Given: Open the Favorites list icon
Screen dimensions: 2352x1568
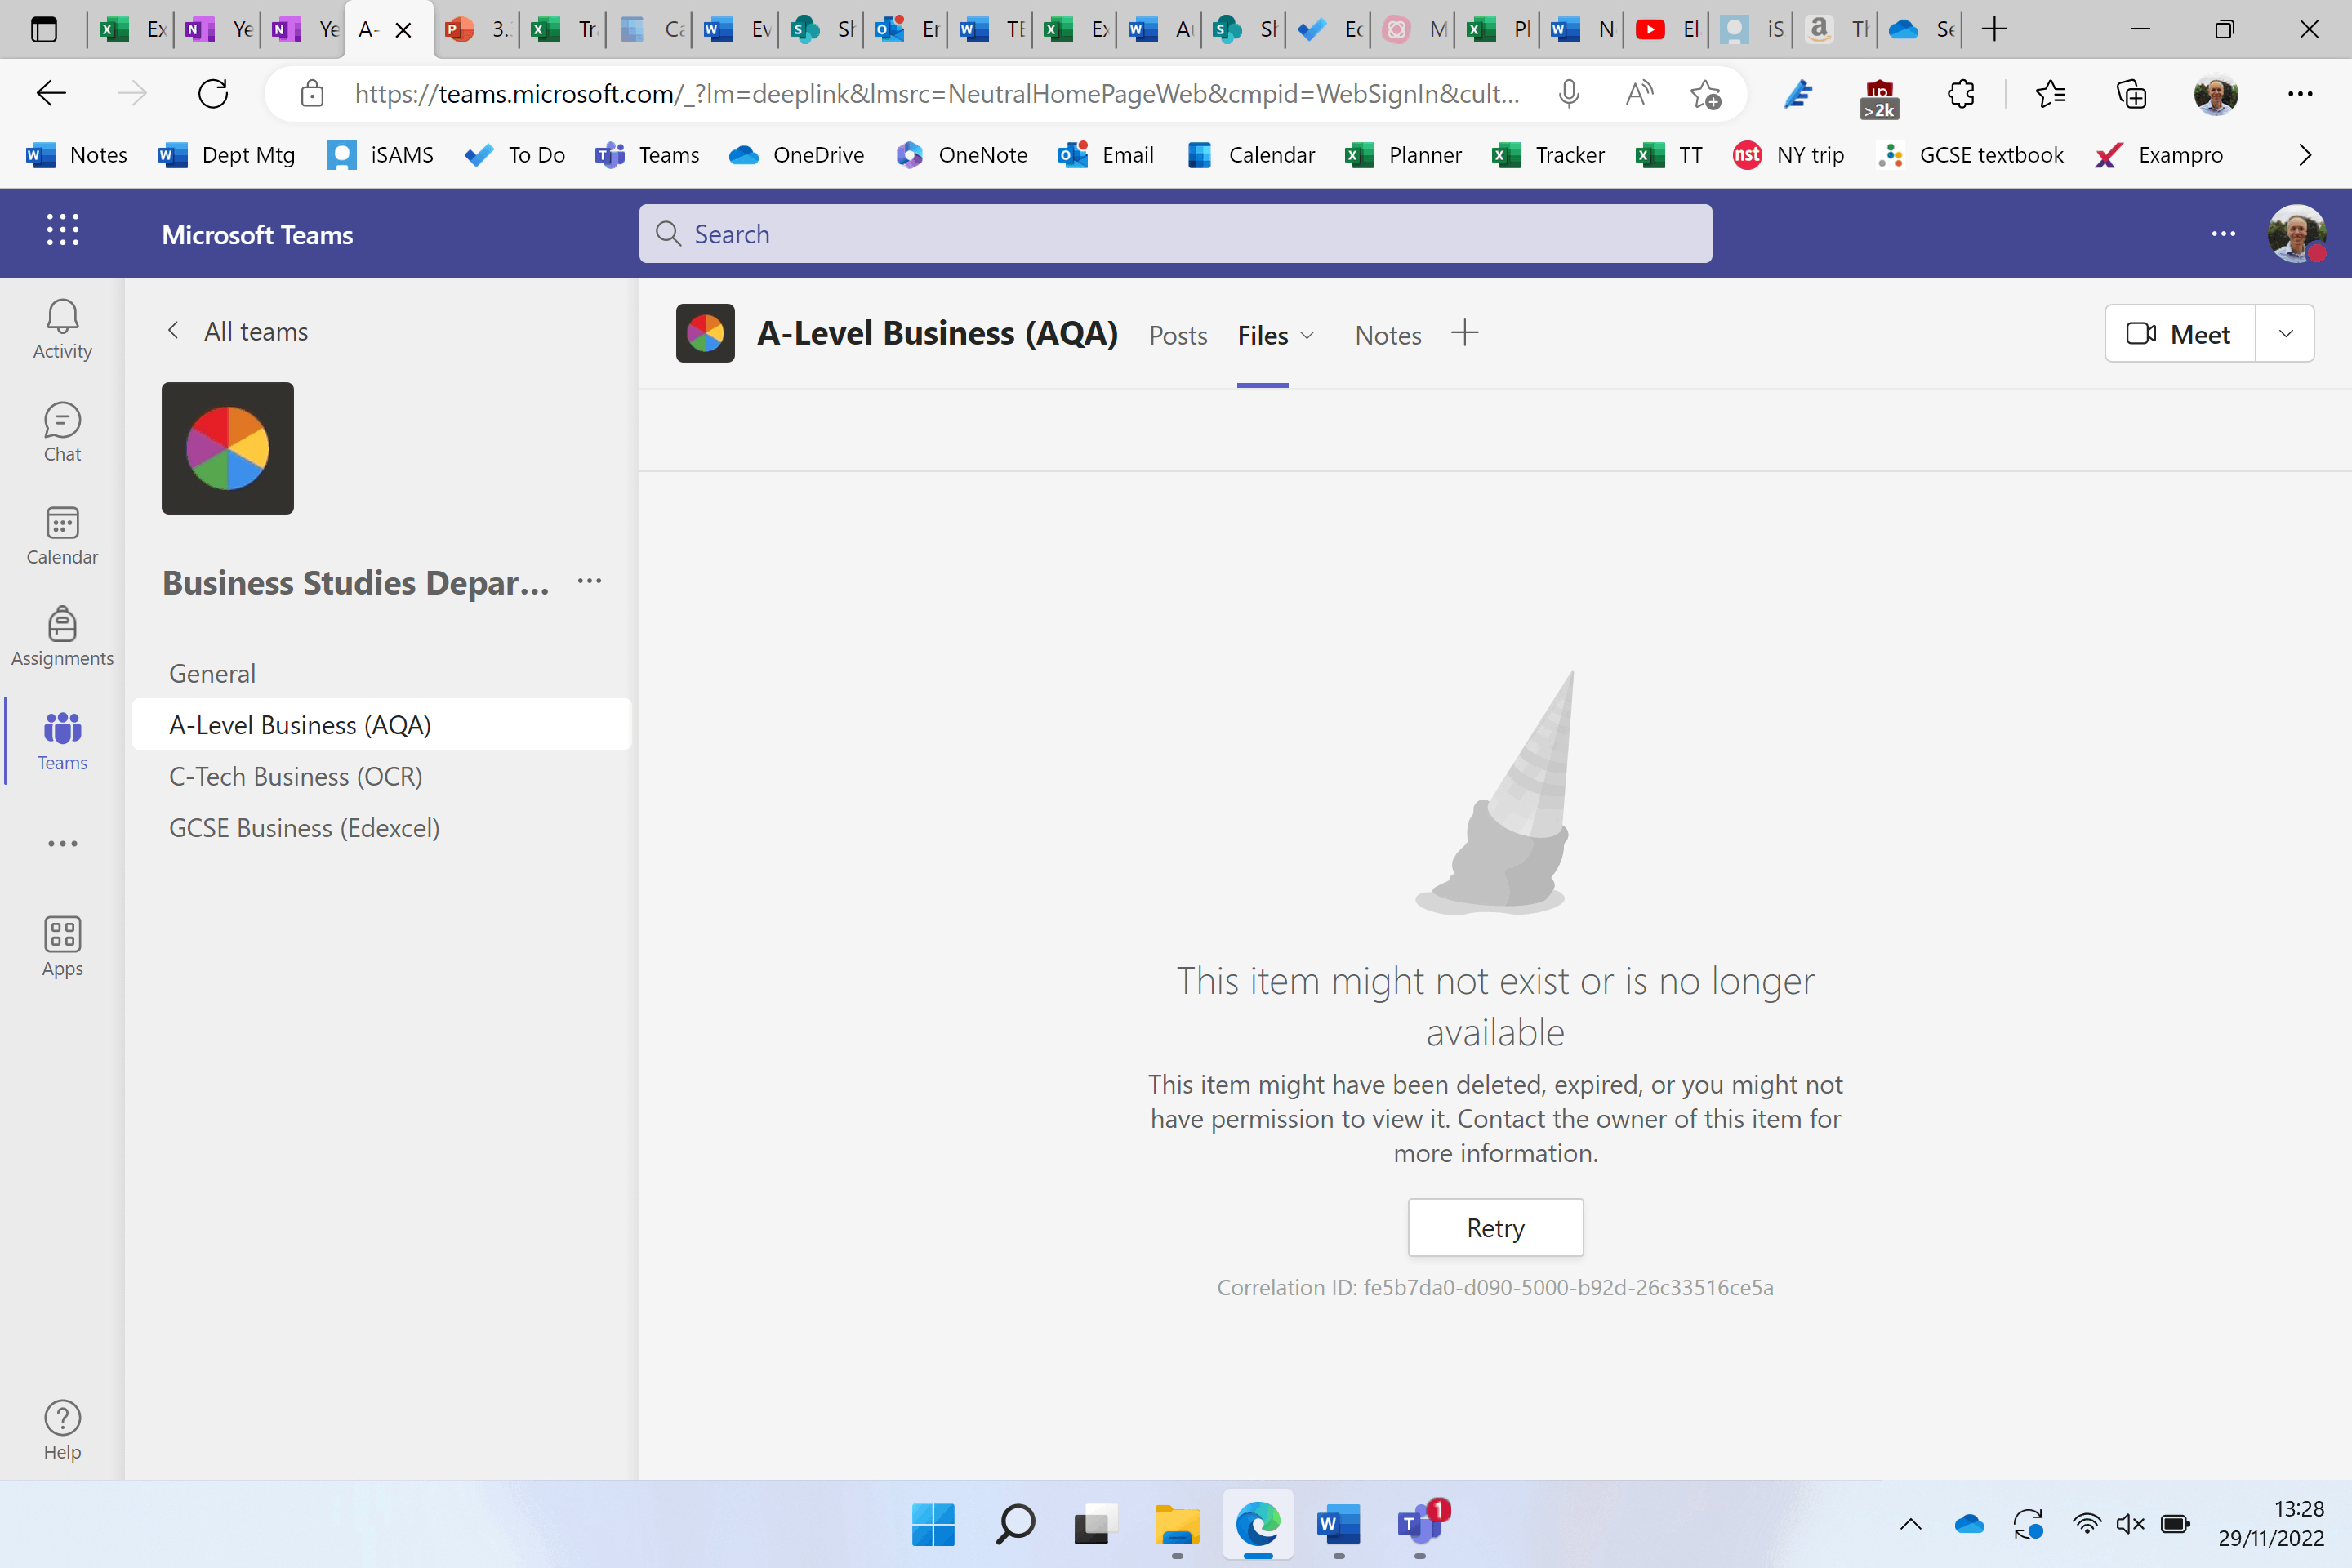Looking at the screenshot, I should click(2049, 94).
